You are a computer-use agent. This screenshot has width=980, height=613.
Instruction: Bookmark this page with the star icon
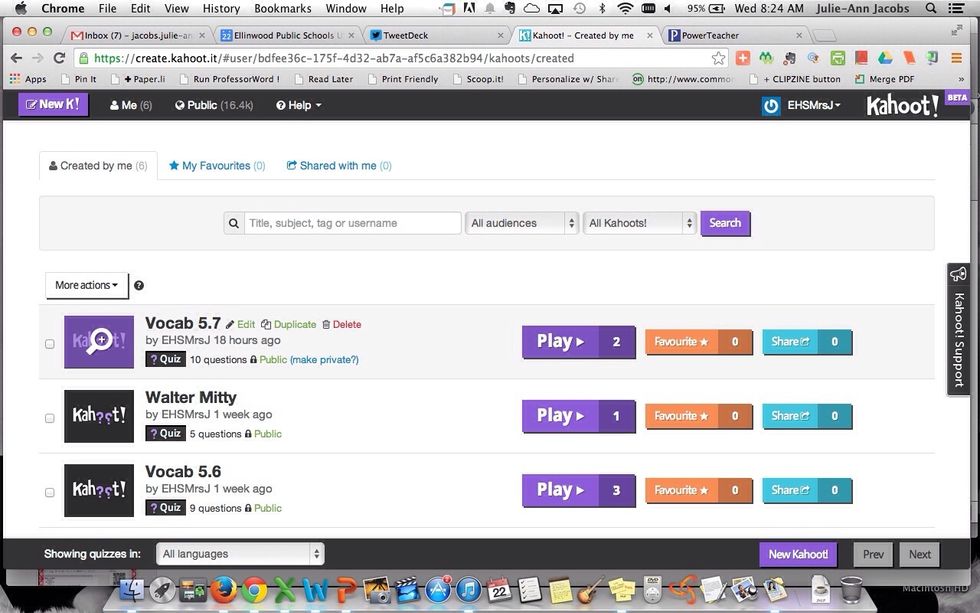coord(719,58)
